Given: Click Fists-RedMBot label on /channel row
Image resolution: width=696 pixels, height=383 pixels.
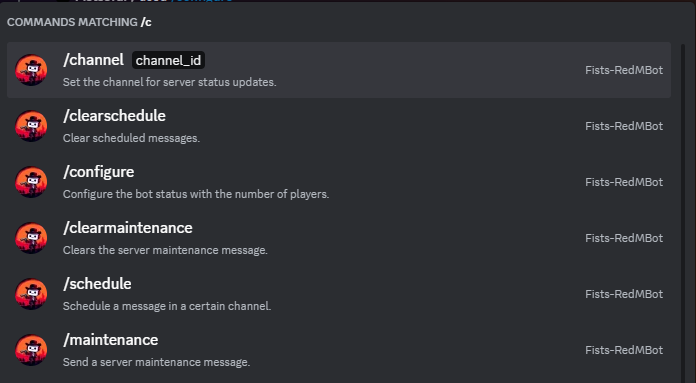Looking at the screenshot, I should (x=624, y=70).
